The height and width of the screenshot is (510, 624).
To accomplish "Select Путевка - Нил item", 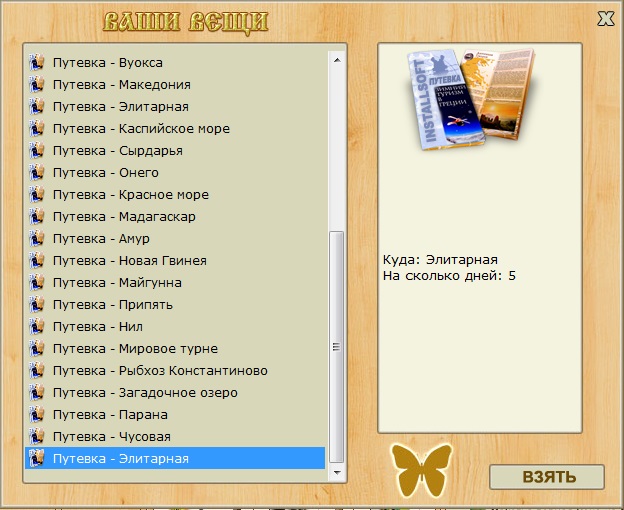I will tap(175, 327).
